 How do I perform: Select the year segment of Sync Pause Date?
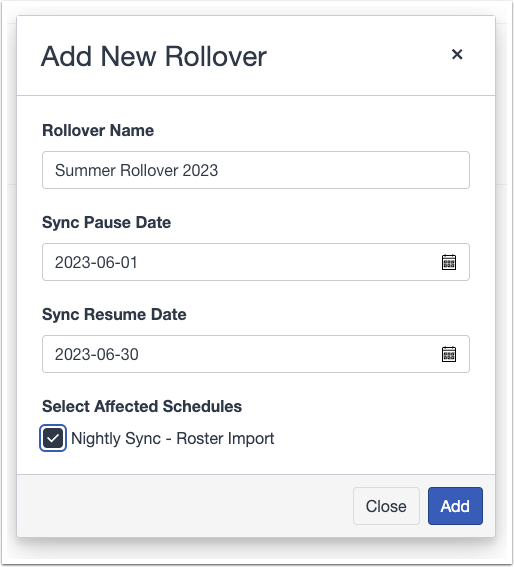pos(69,263)
